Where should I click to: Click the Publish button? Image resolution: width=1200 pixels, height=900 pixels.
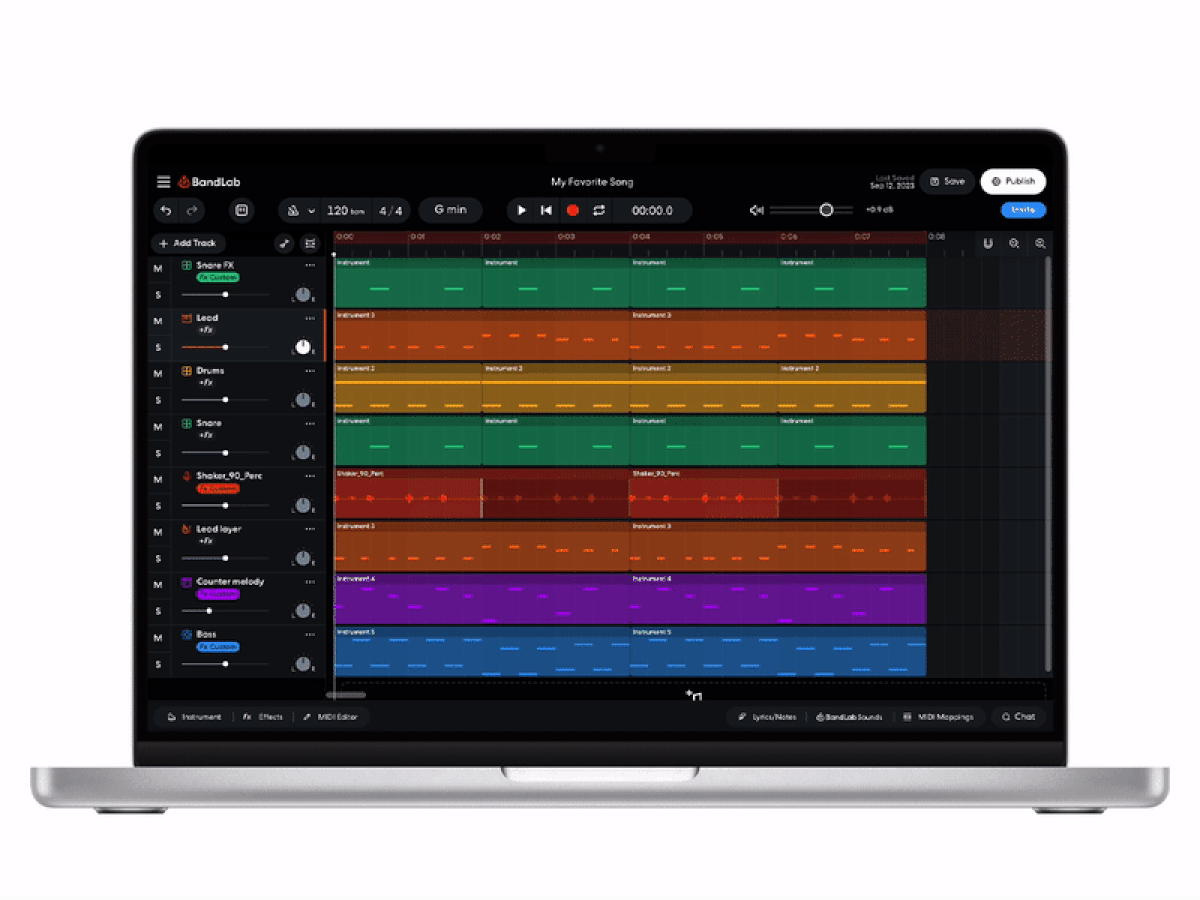1013,181
